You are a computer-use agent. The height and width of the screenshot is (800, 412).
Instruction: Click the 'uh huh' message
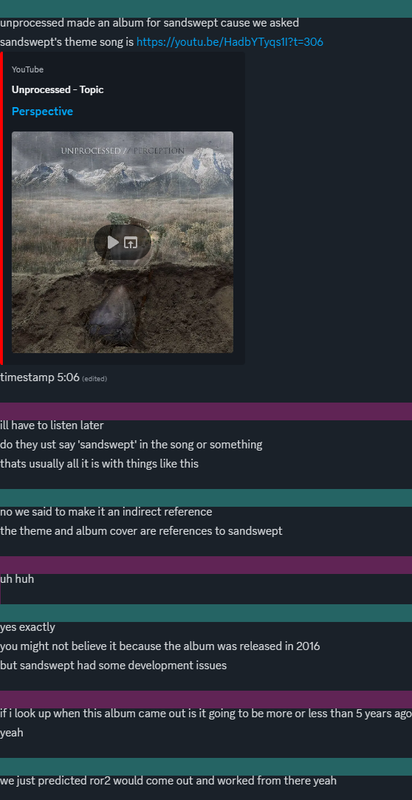pyautogui.click(x=17, y=579)
